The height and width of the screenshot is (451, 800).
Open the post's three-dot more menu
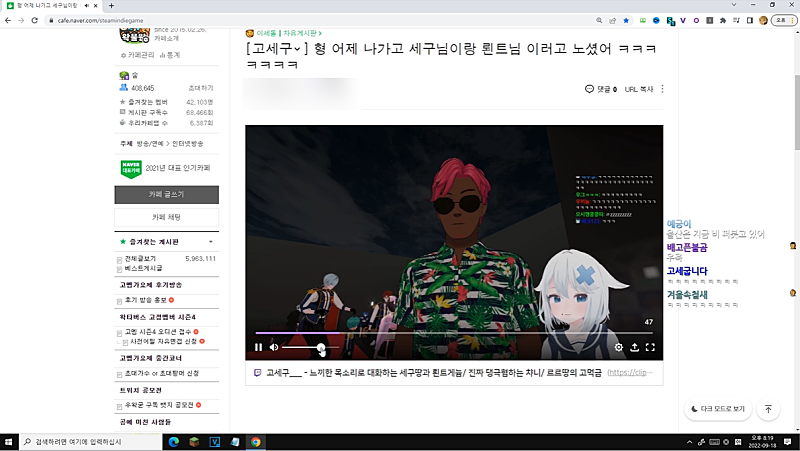[662, 89]
